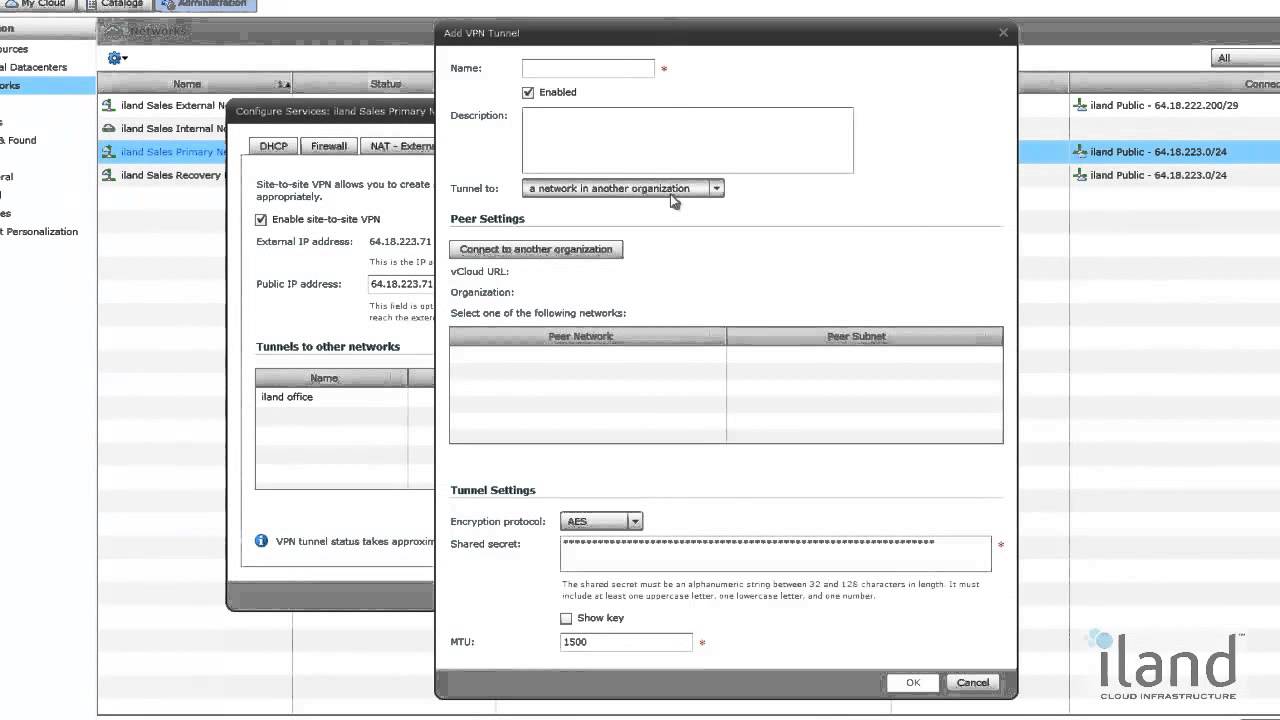Viewport: 1280px width, 720px height.
Task: Open the Administration tab
Action: 205,4
